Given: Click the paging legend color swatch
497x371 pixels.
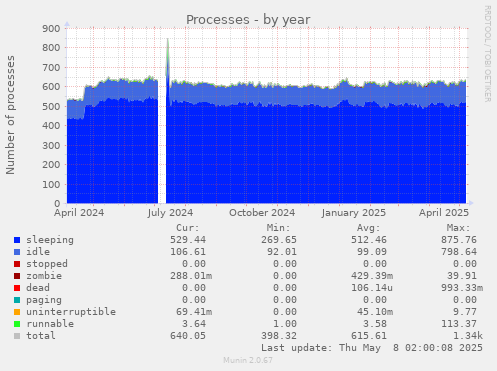Looking at the screenshot, I should pos(17,300).
